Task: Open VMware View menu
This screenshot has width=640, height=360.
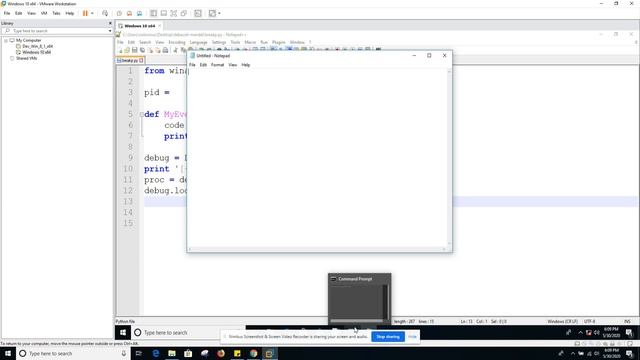Action: 31,13
